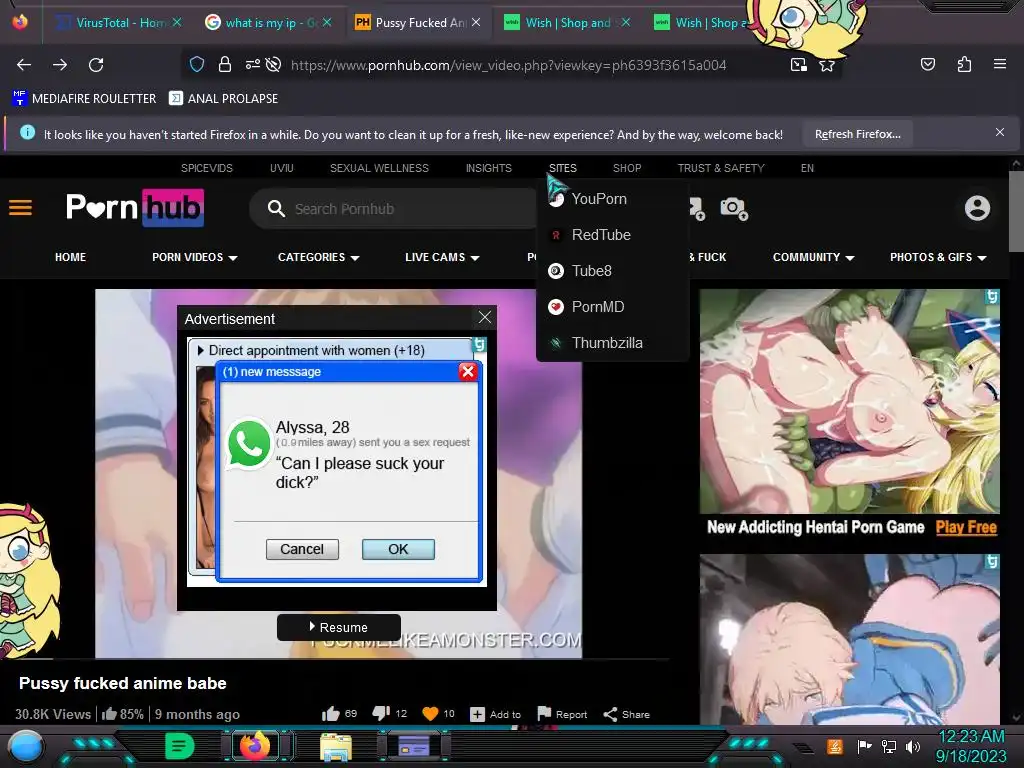
Task: Click the network tray icon
Action: (x=889, y=746)
